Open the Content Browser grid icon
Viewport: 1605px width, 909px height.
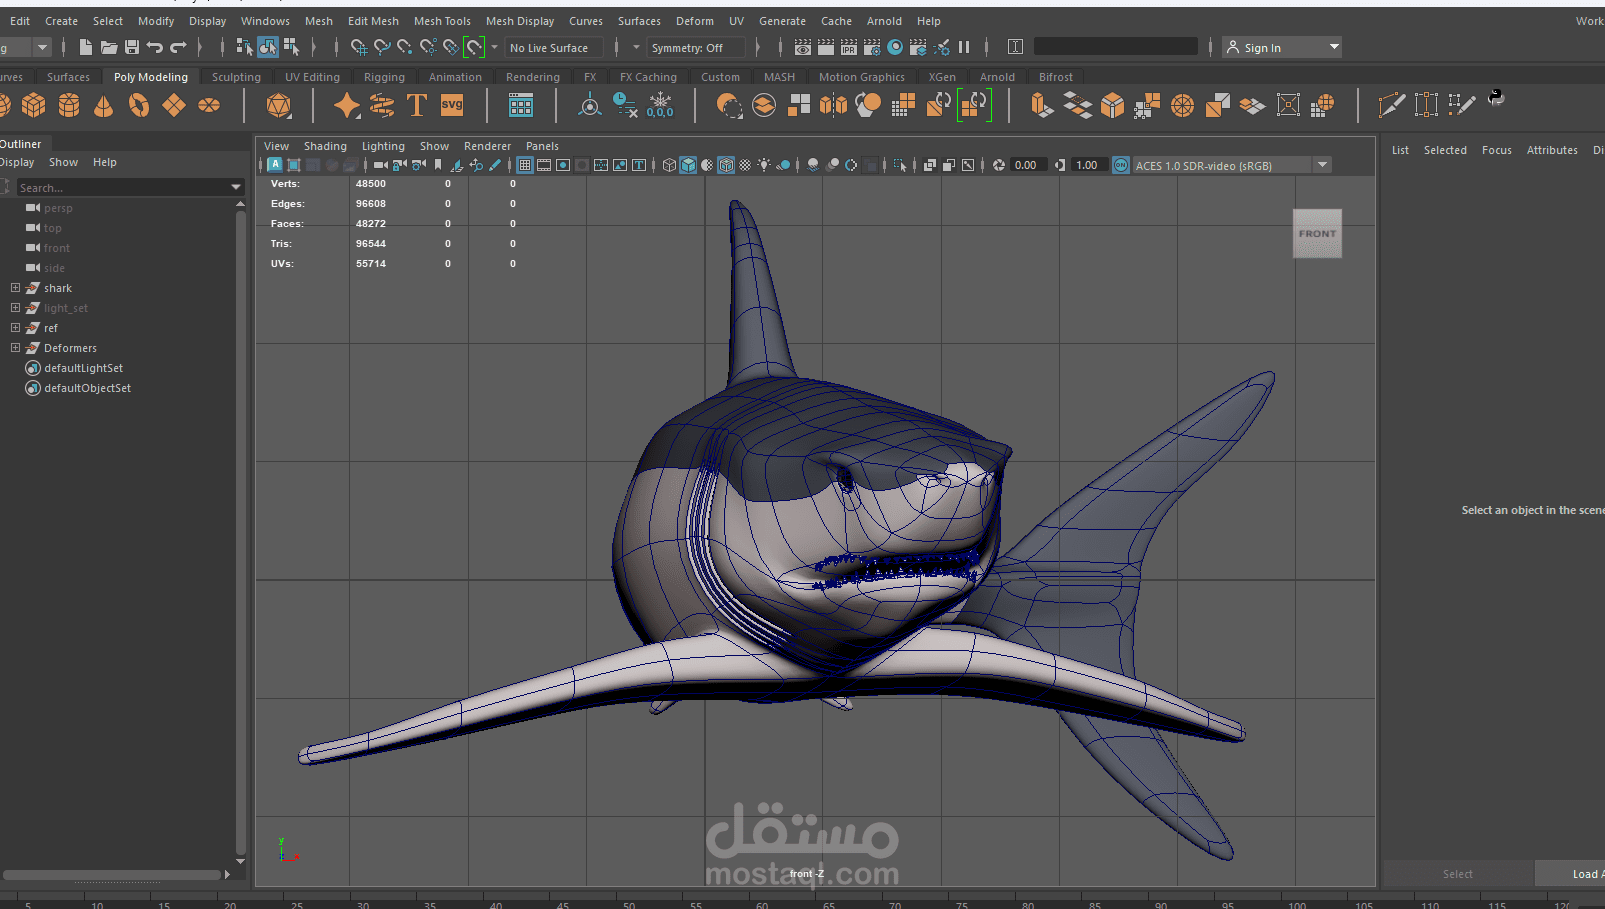click(521, 105)
